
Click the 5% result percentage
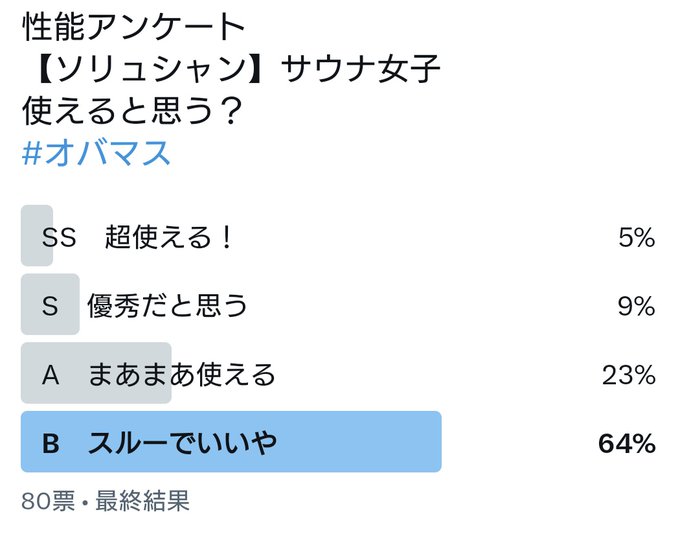[636, 238]
